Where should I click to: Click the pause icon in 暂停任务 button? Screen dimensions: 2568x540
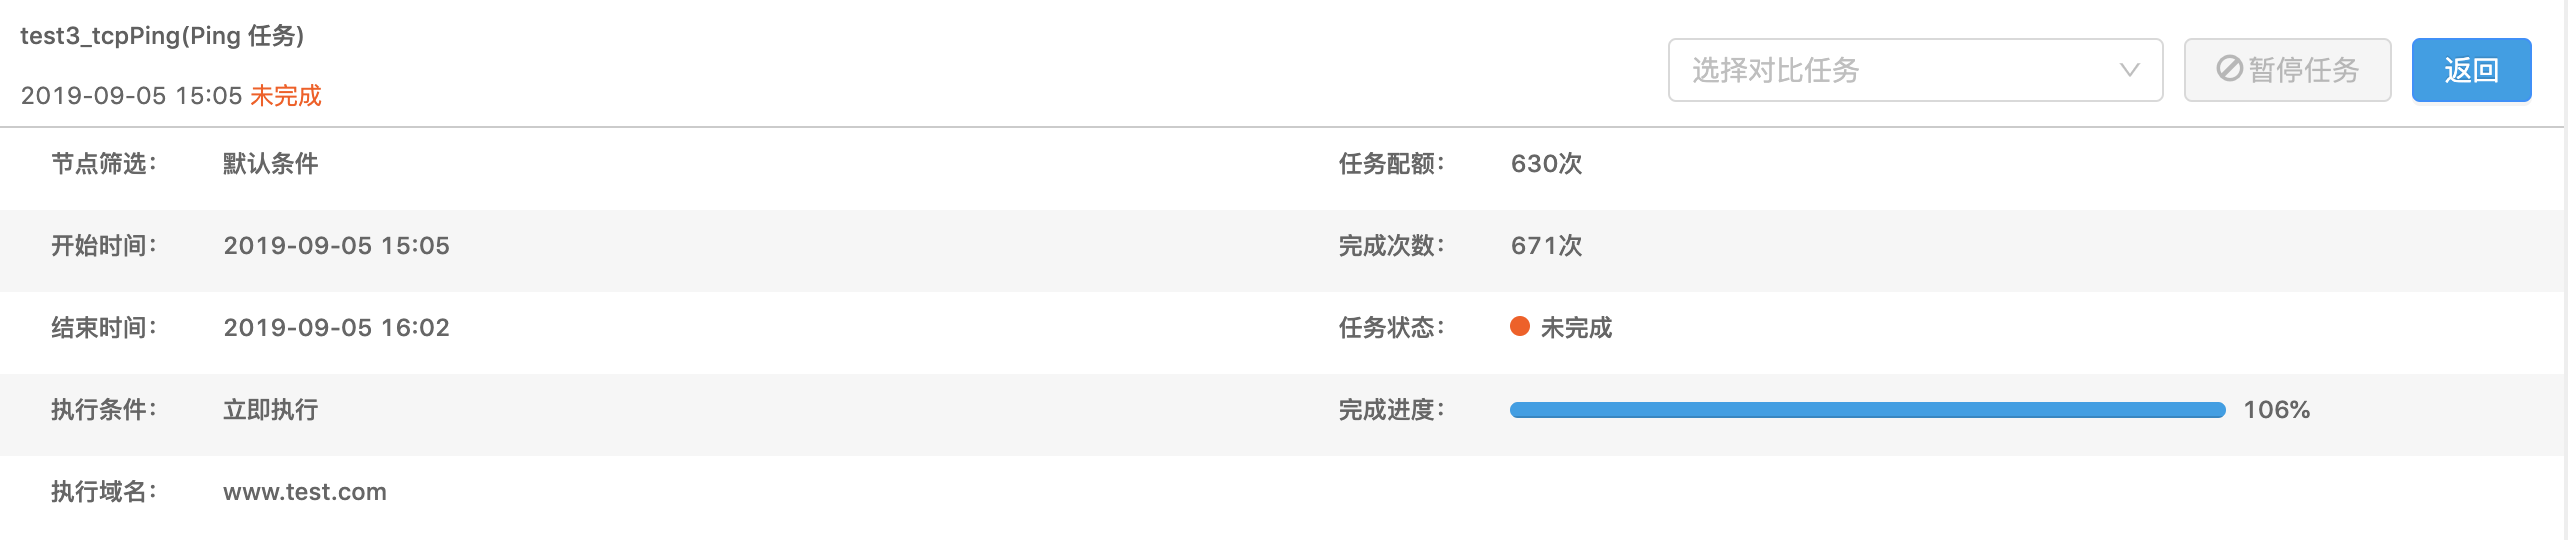tap(2229, 69)
